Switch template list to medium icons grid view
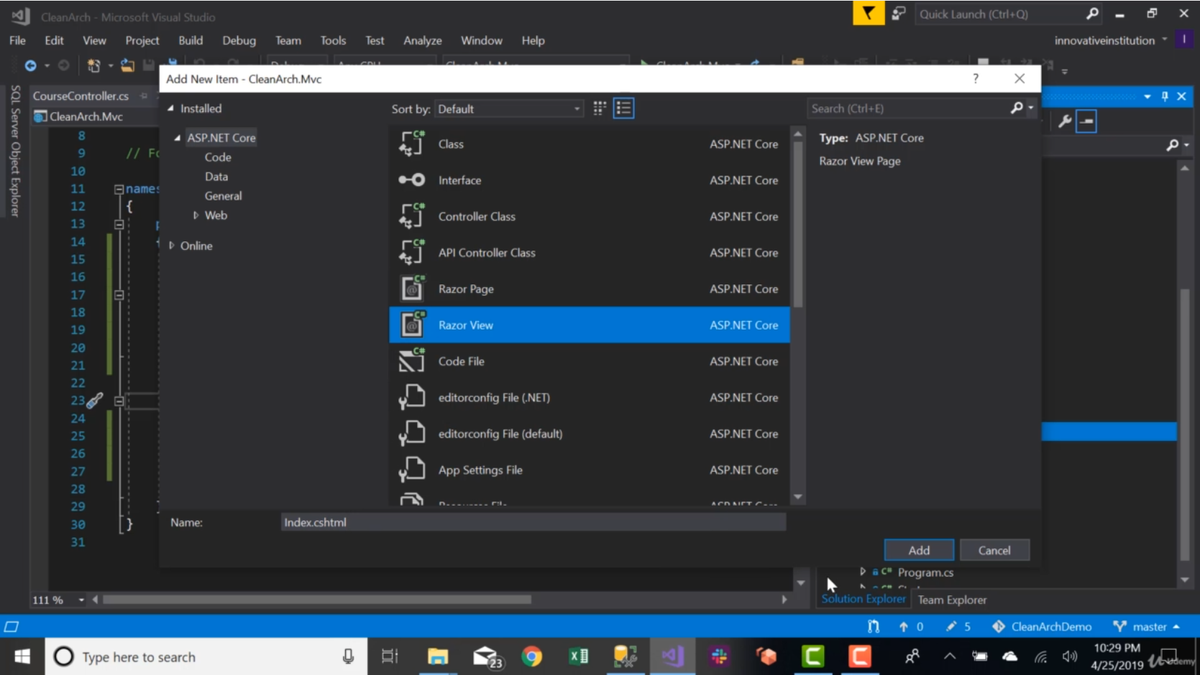 [x=599, y=108]
